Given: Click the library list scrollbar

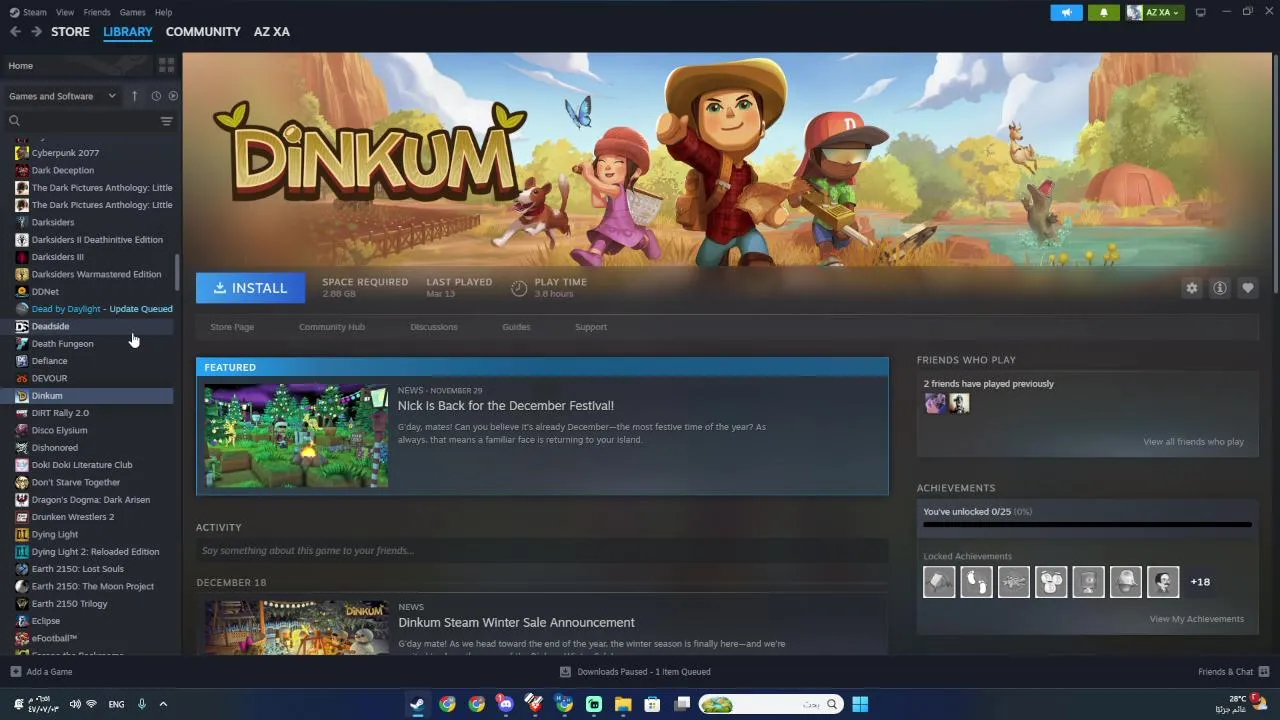Looking at the screenshot, I should pyautogui.click(x=177, y=270).
